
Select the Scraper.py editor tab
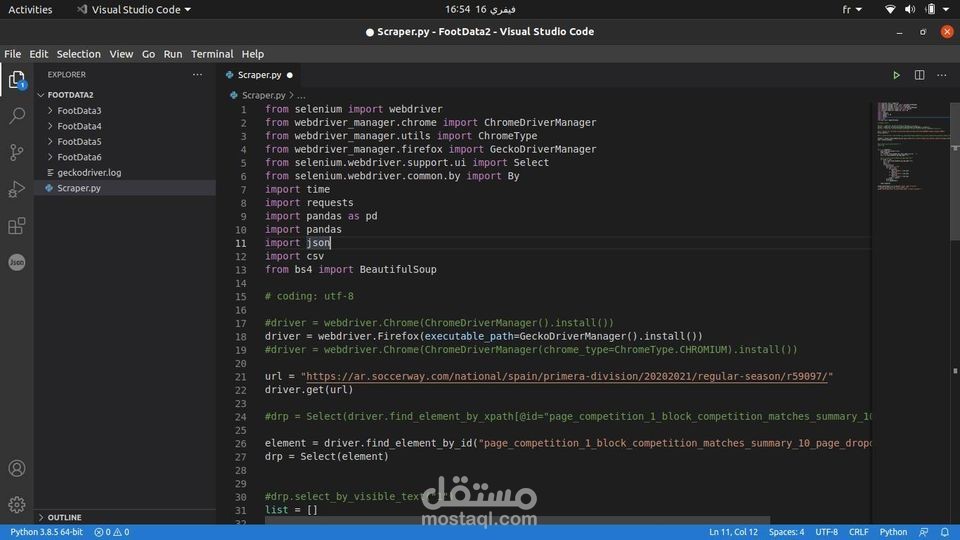[259, 75]
